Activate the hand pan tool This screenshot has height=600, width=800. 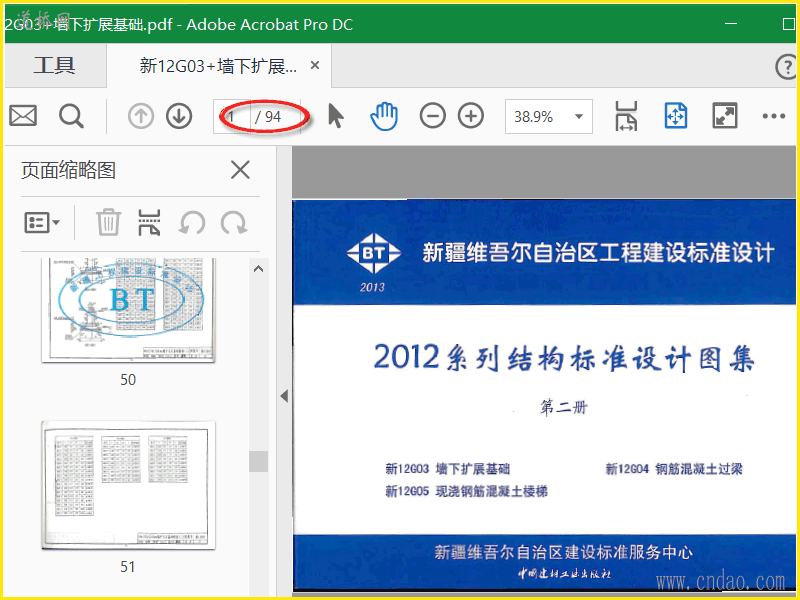pyautogui.click(x=384, y=116)
